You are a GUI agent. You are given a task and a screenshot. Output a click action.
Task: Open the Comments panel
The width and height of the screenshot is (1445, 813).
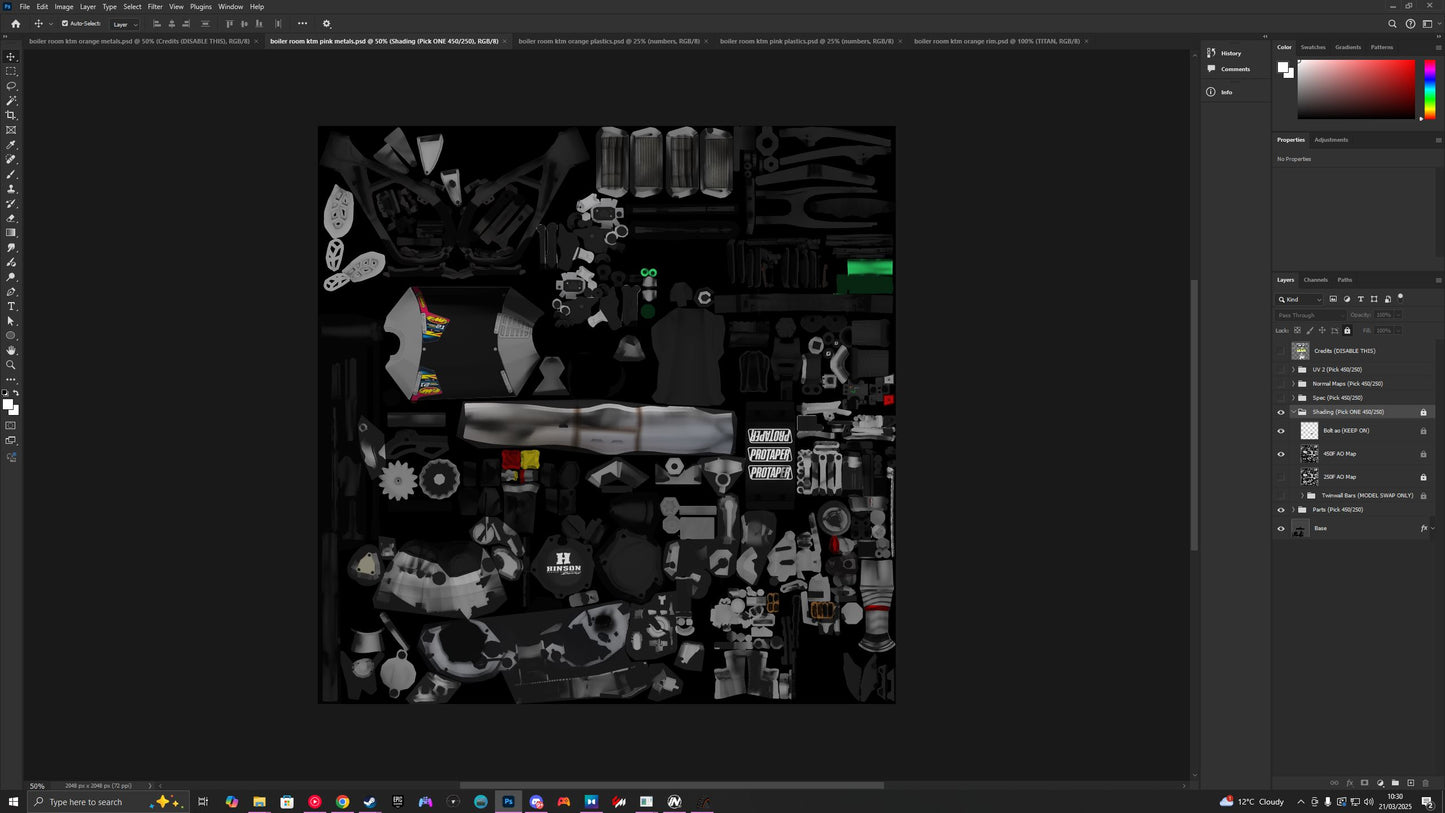coord(1235,69)
